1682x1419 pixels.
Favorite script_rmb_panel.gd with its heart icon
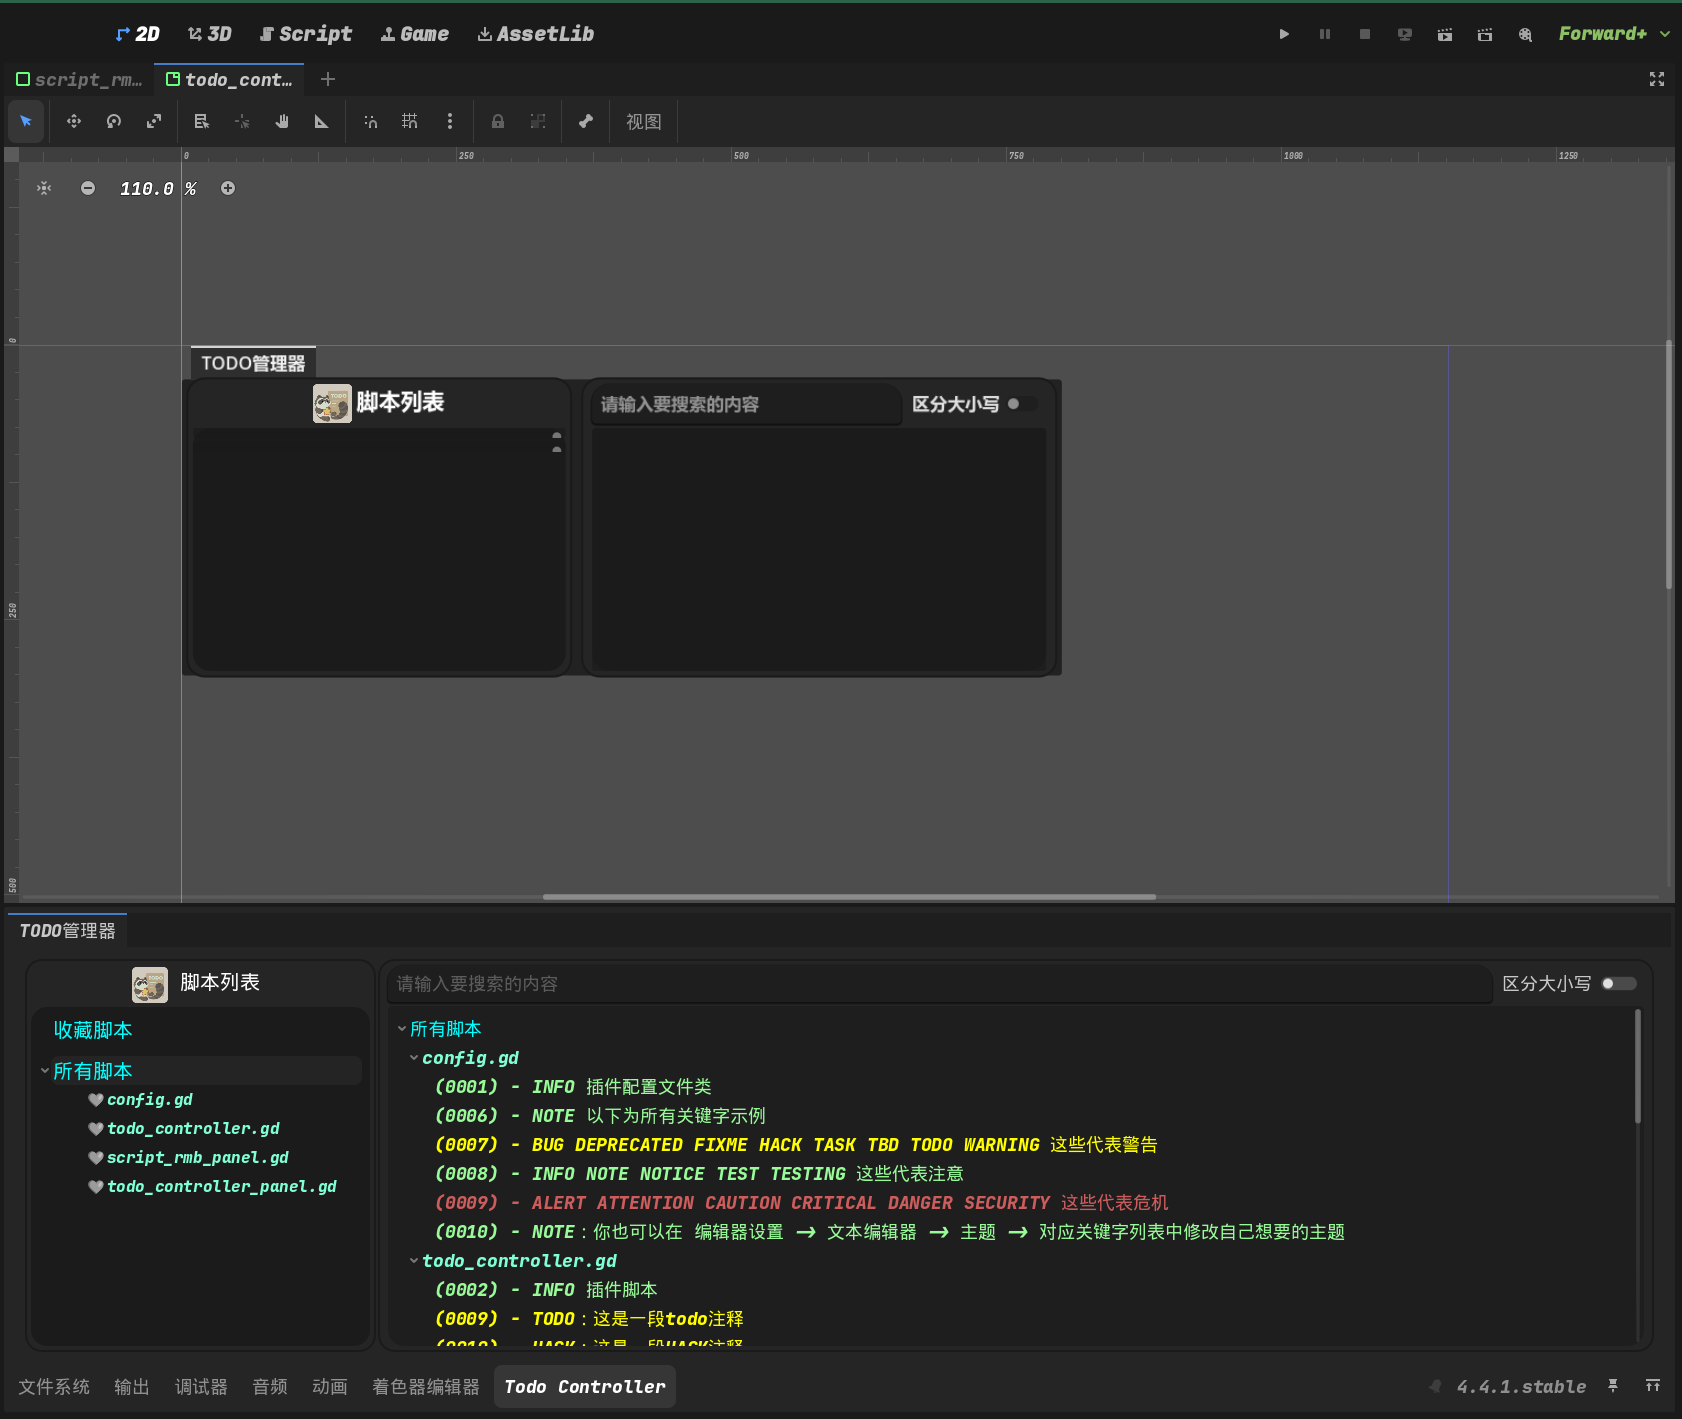coord(96,1158)
